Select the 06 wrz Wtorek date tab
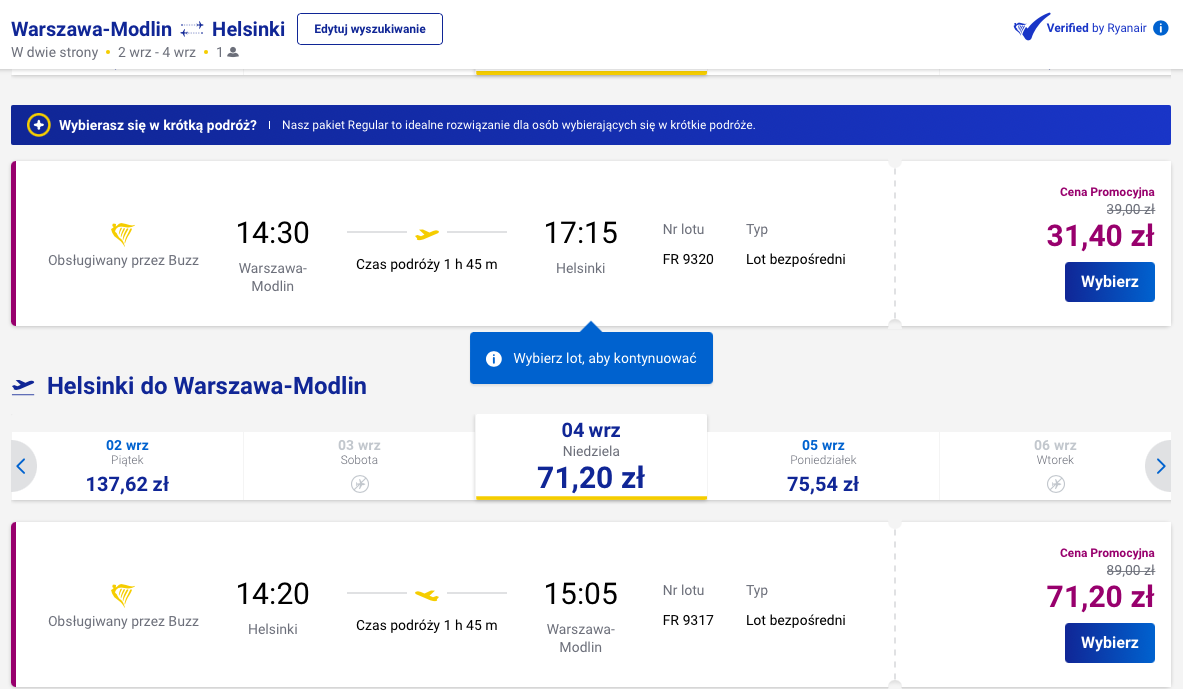This screenshot has height=689, width=1183. click(x=1055, y=466)
